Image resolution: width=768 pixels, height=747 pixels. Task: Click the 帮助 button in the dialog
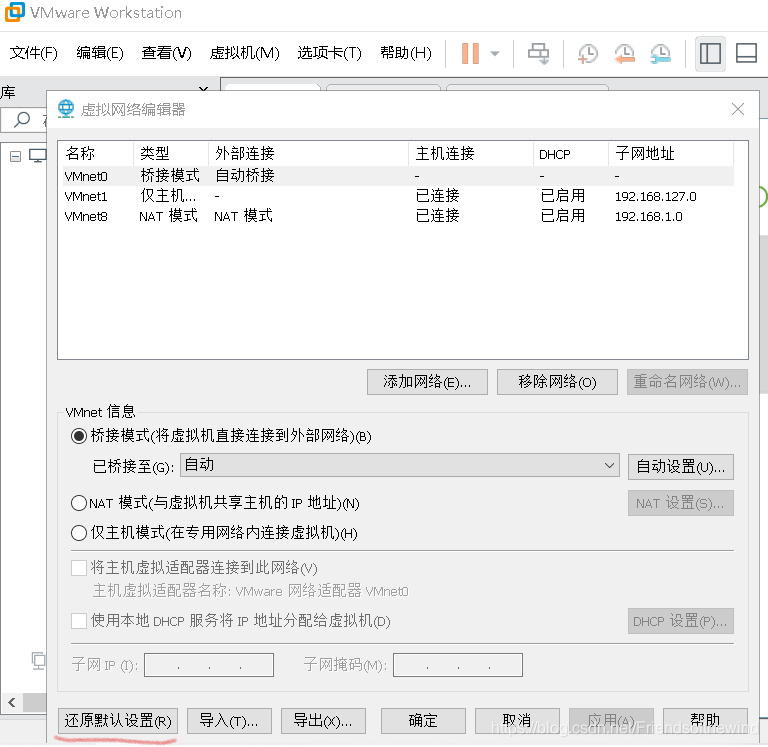[705, 721]
